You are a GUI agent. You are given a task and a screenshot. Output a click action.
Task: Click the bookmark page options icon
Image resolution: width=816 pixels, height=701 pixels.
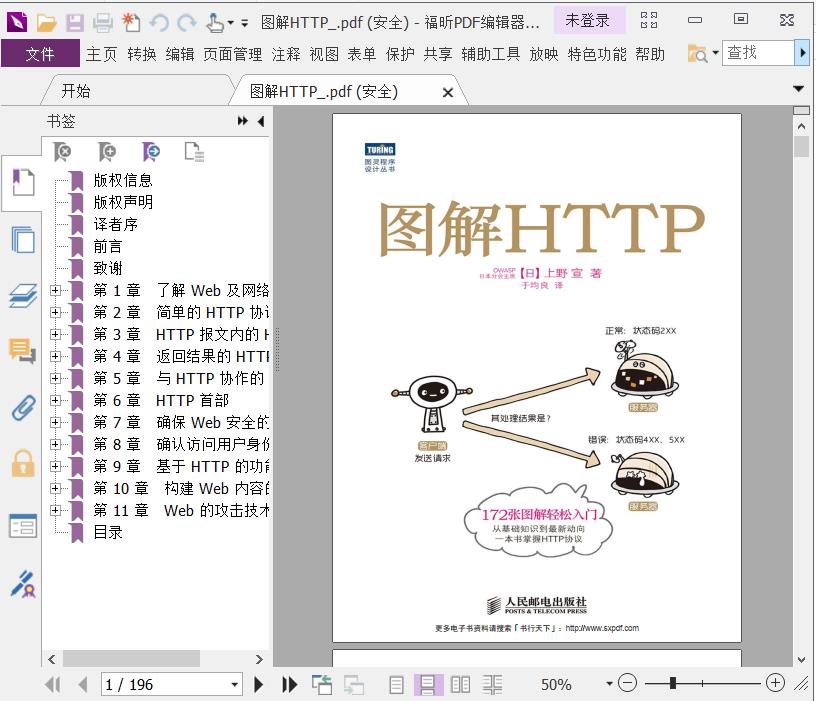pos(194,152)
